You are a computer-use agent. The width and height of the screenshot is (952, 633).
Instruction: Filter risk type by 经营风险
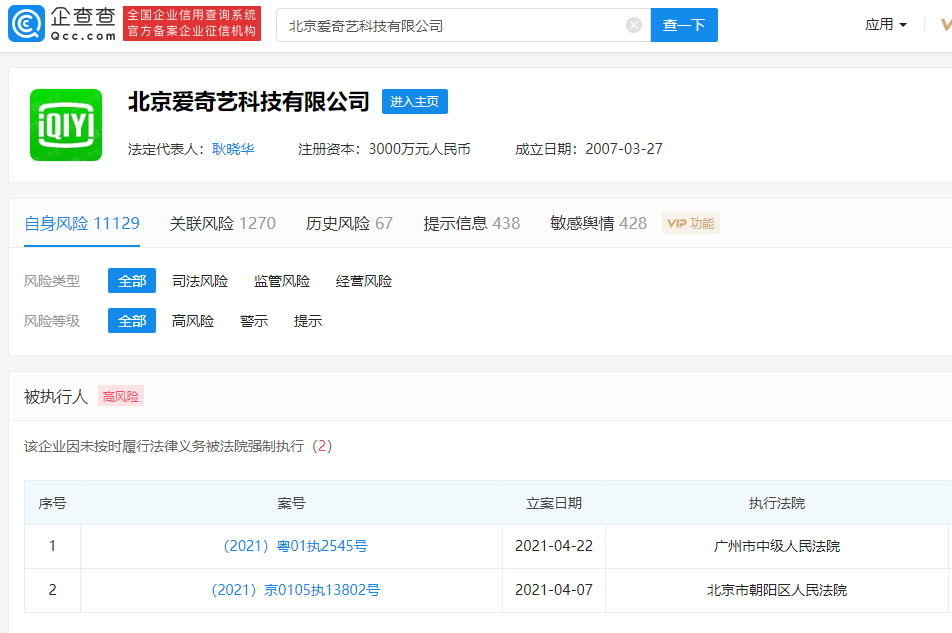coord(364,281)
